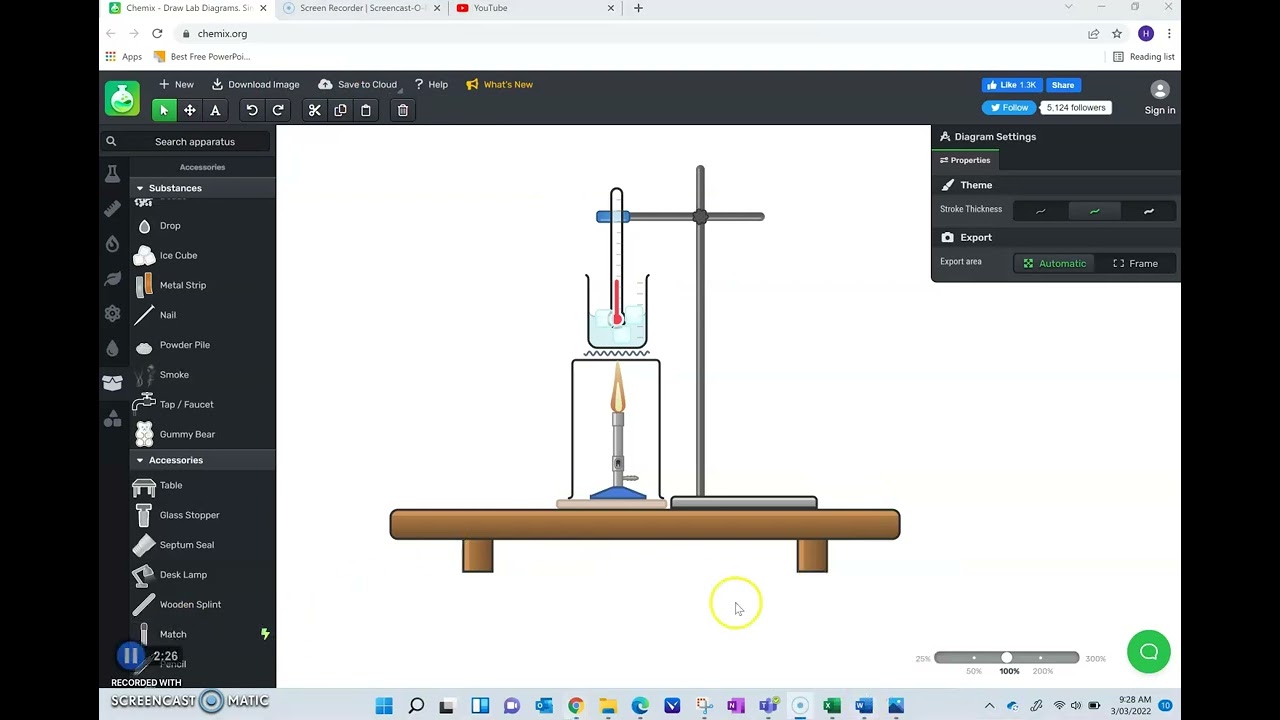This screenshot has width=1280, height=720.
Task: Open a new browser tab
Action: click(638, 8)
